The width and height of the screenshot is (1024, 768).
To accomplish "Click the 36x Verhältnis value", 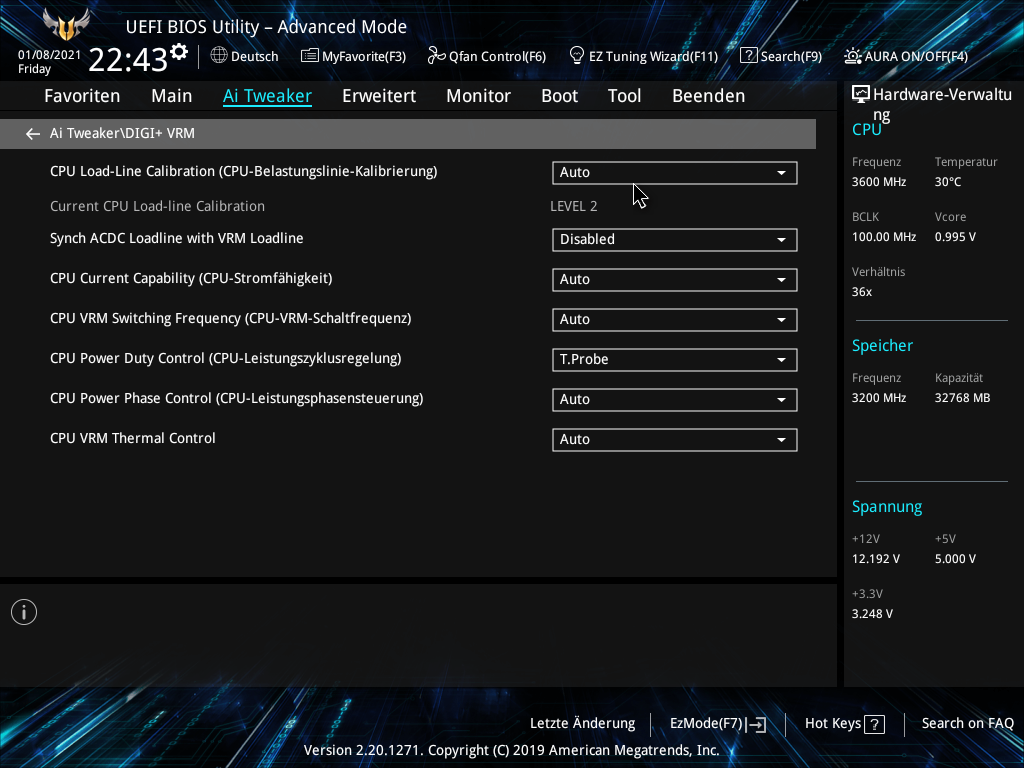I will (x=861, y=292).
